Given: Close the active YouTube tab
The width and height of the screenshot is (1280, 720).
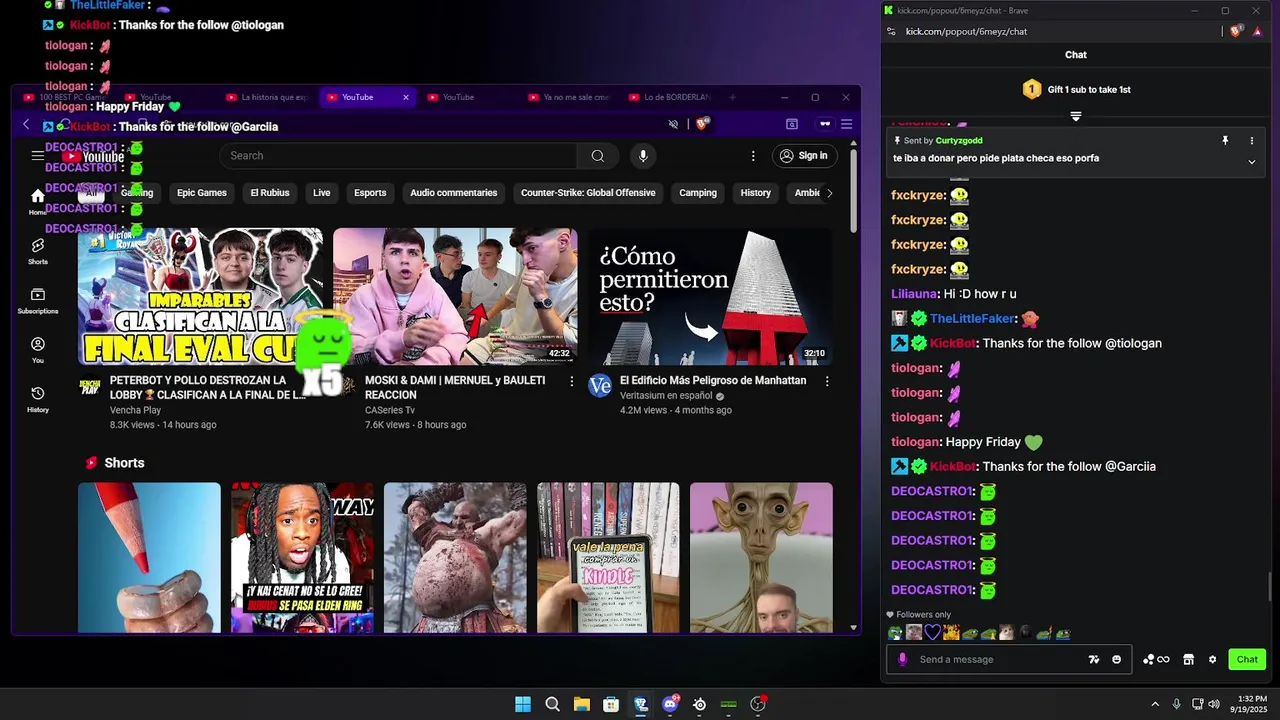Looking at the screenshot, I should 405,97.
